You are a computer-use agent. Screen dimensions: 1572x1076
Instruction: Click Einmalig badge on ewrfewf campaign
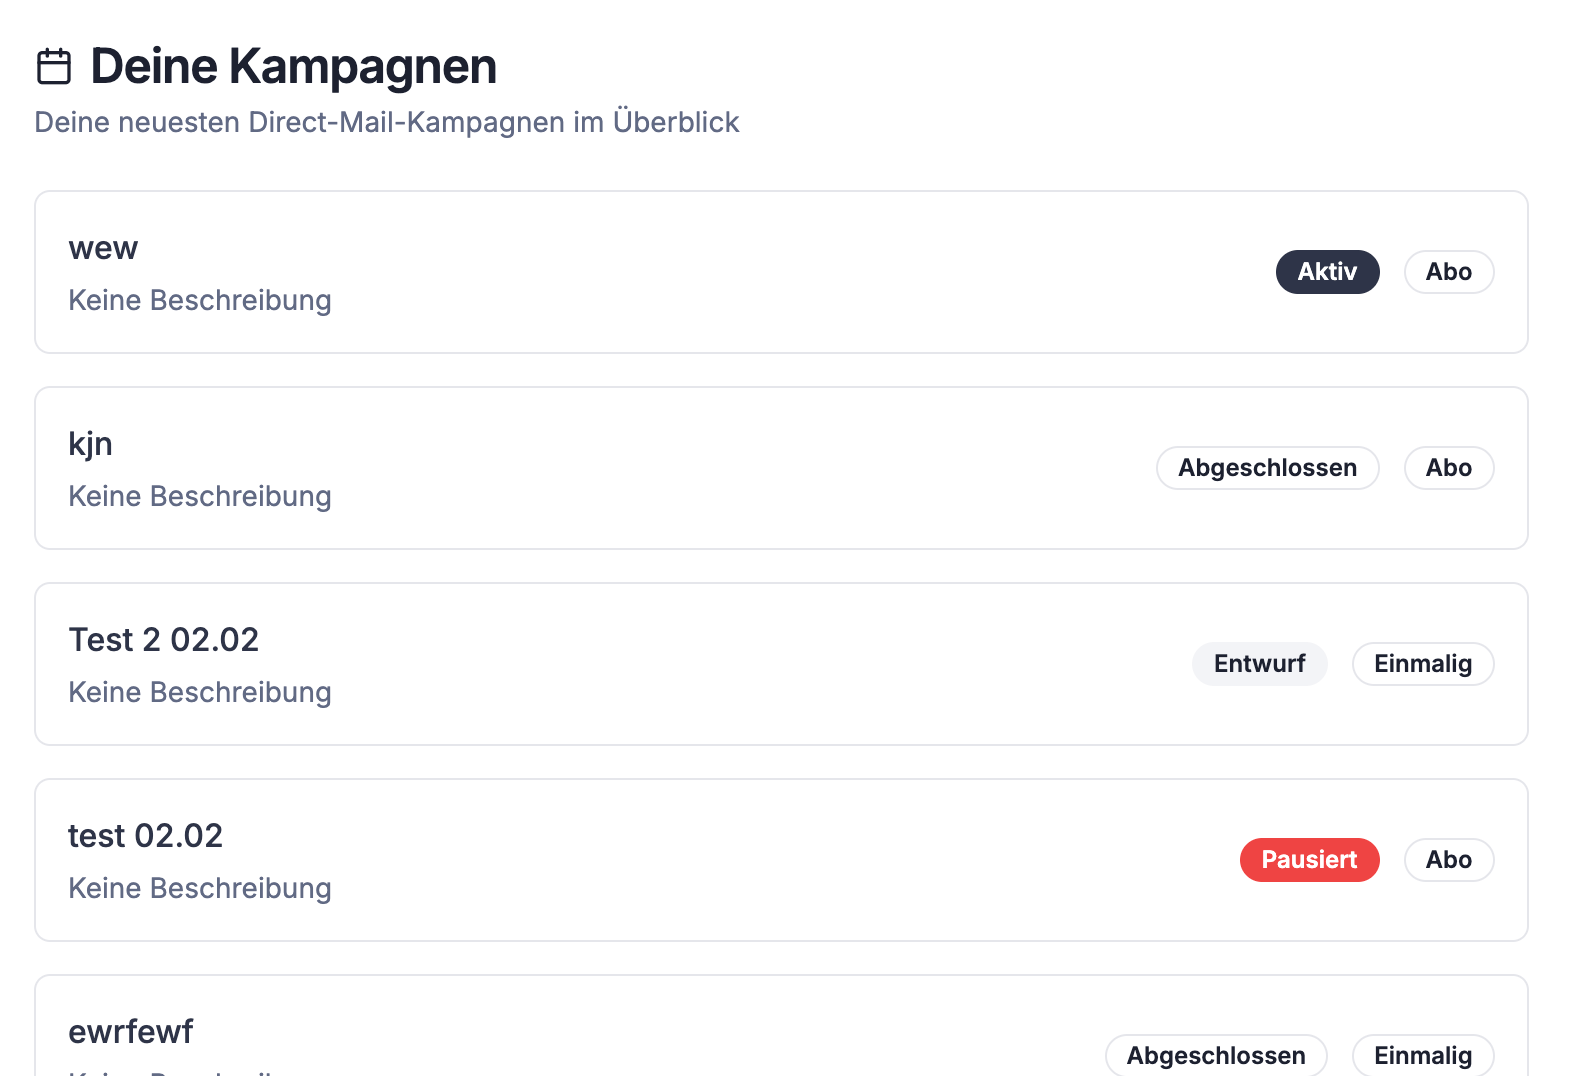(x=1422, y=1055)
